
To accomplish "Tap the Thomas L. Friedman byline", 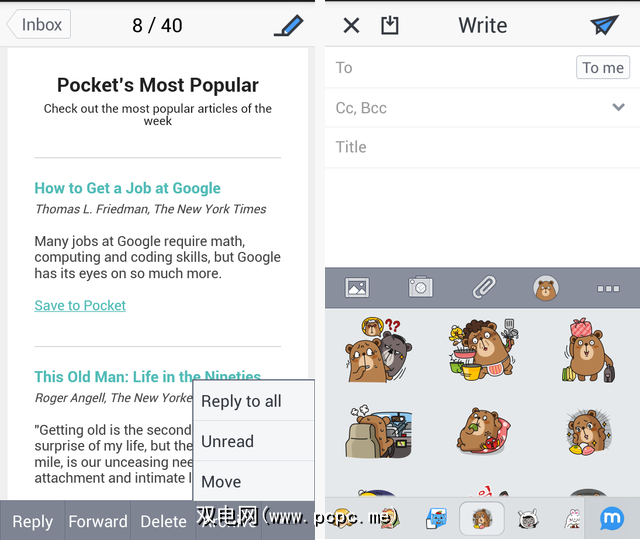I will pyautogui.click(x=150, y=209).
